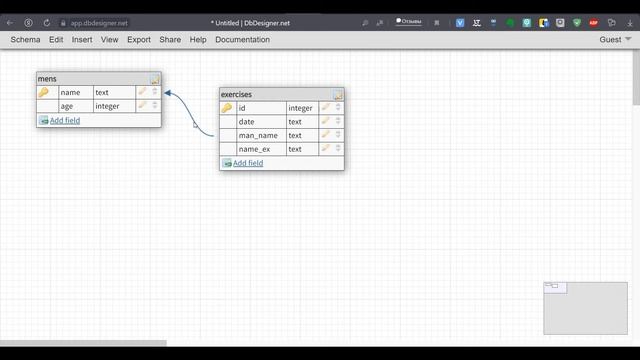Open the Edit menu

[56, 40]
